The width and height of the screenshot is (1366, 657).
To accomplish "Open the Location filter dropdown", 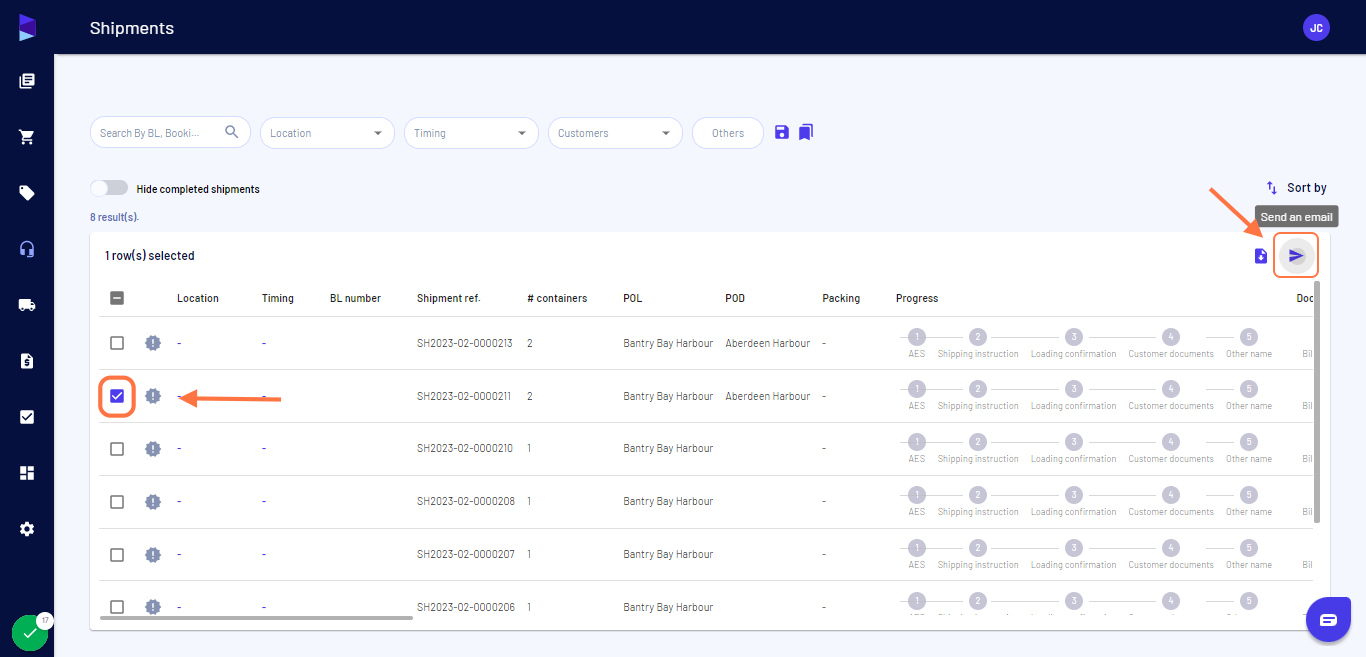I will (327, 133).
